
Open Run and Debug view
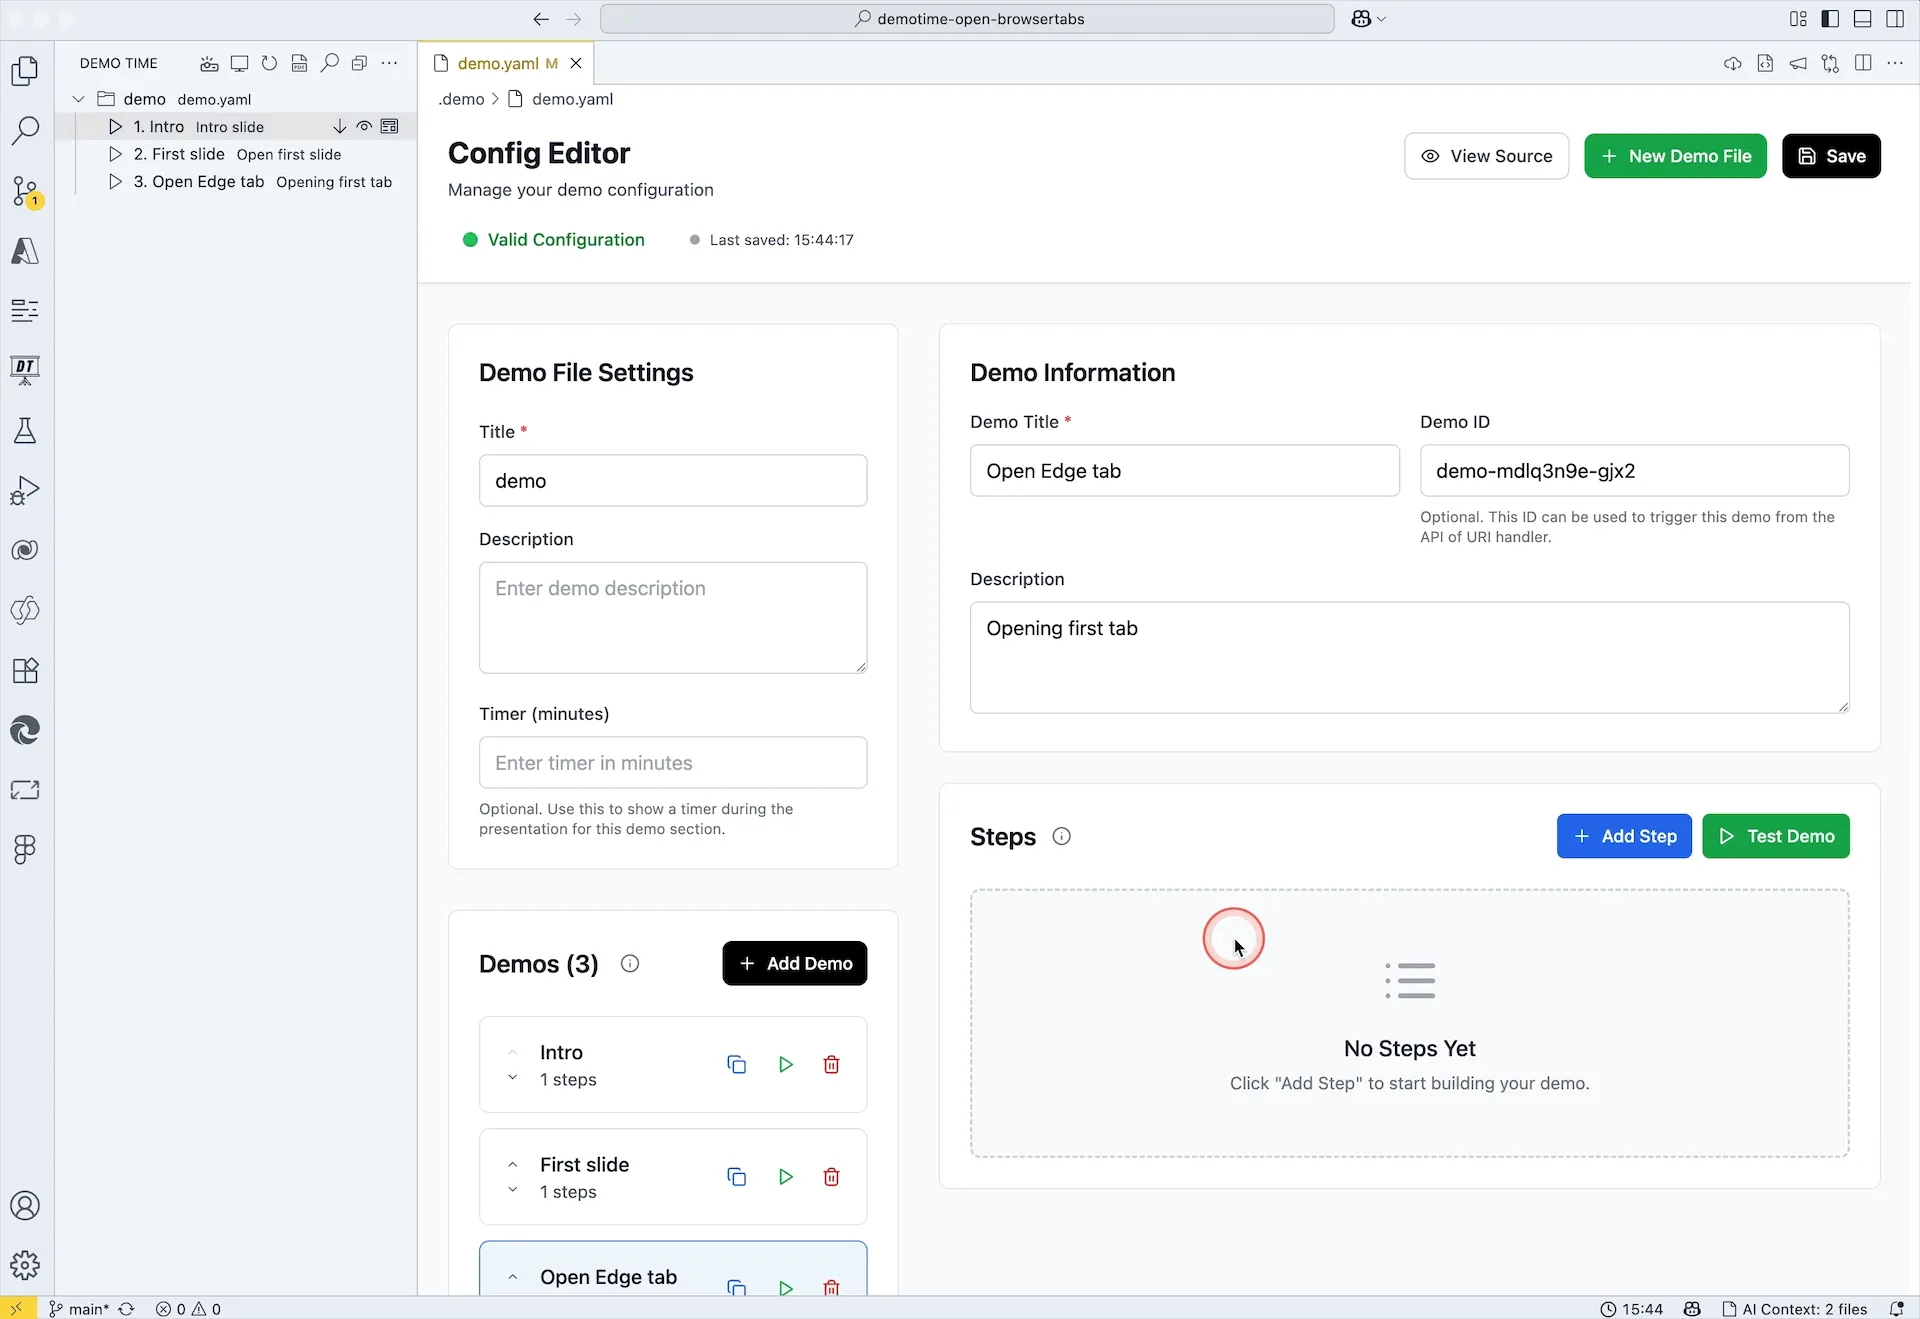click(x=25, y=490)
